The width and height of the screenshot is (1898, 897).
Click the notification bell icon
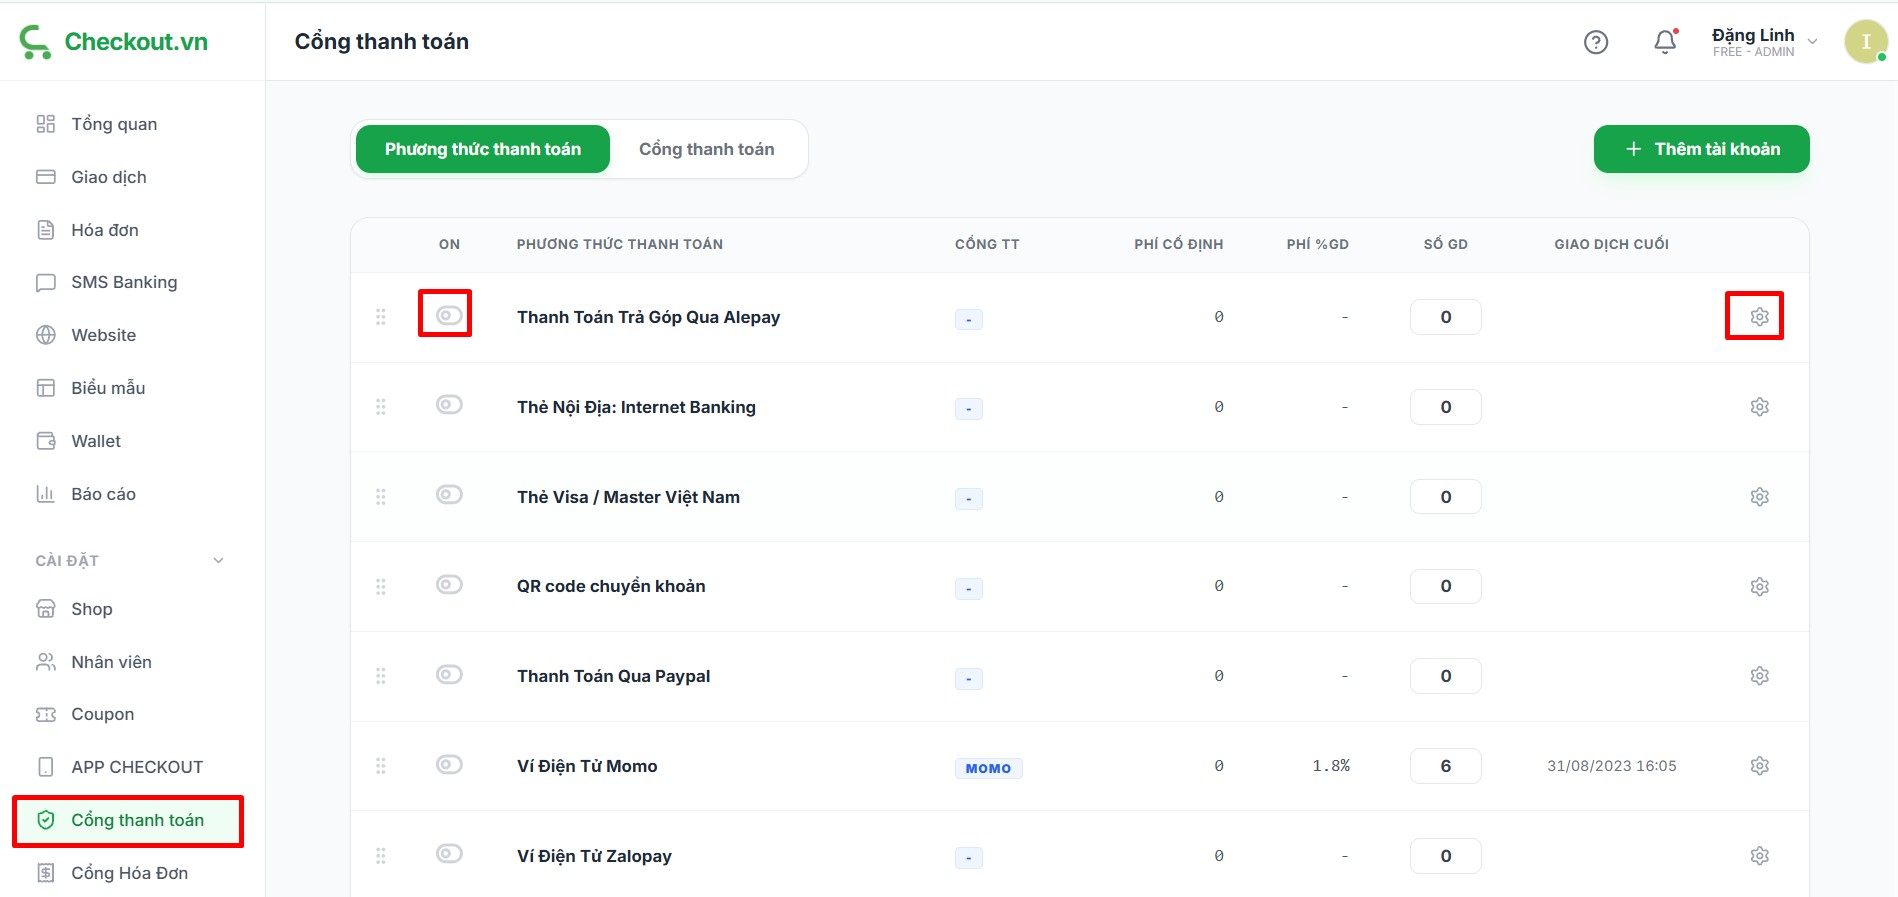1665,42
